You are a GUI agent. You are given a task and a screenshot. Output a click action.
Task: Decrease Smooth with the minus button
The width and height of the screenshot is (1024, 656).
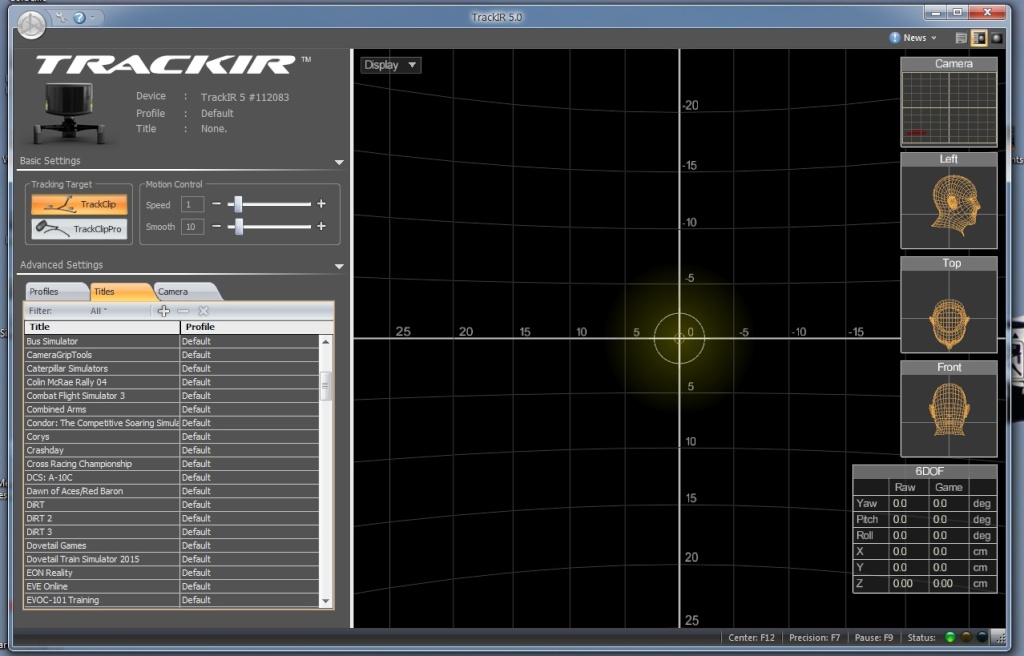coord(216,226)
